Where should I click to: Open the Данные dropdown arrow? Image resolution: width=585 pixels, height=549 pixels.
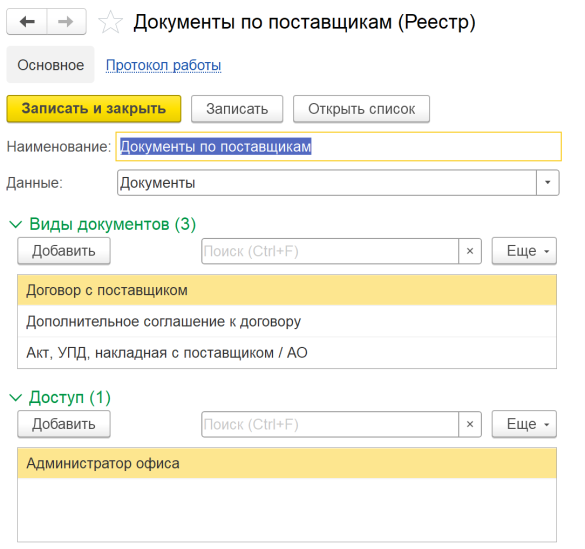(x=547, y=183)
